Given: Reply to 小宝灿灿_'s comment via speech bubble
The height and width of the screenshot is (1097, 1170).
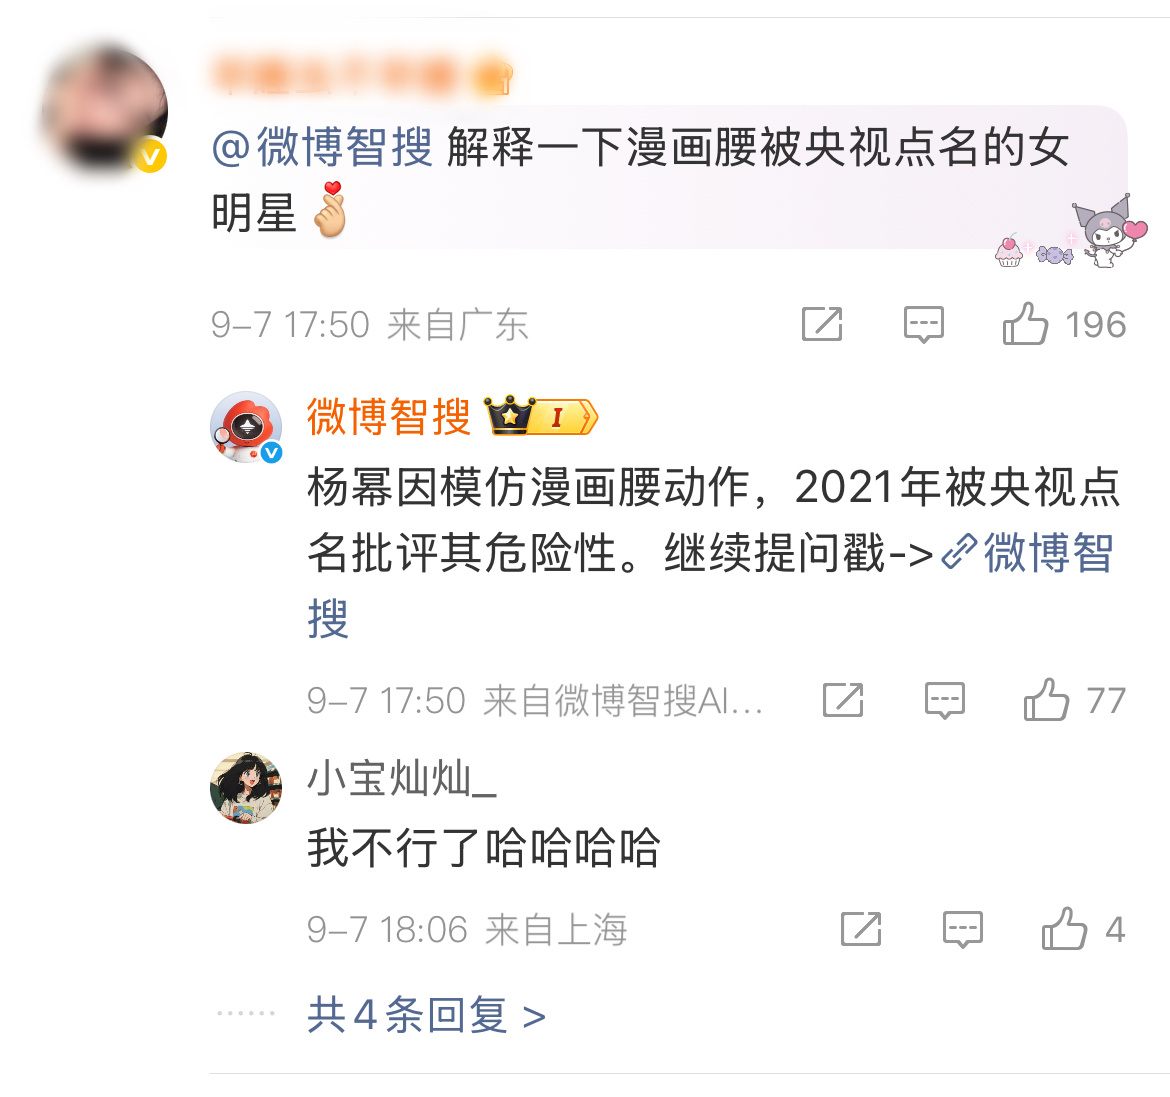Looking at the screenshot, I should (x=962, y=930).
